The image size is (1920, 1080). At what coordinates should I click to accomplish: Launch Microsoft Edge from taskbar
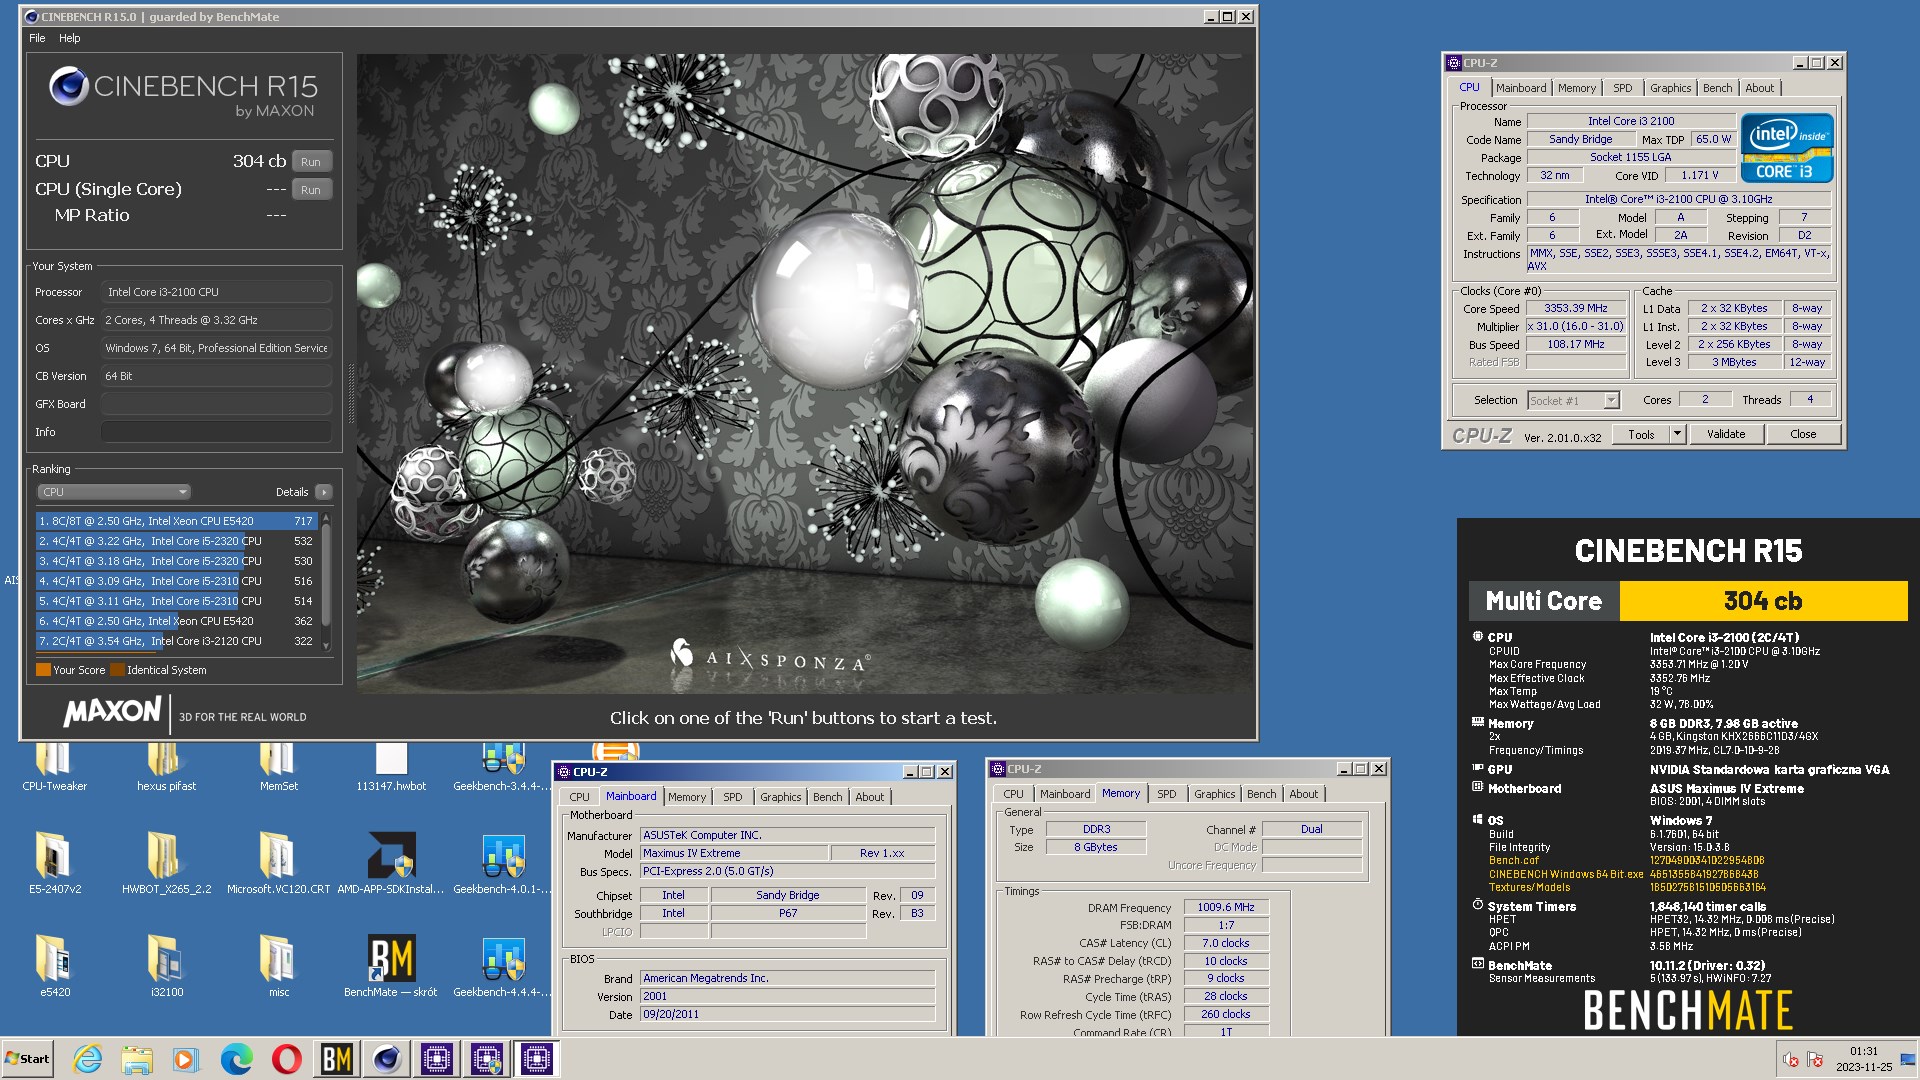236,1059
